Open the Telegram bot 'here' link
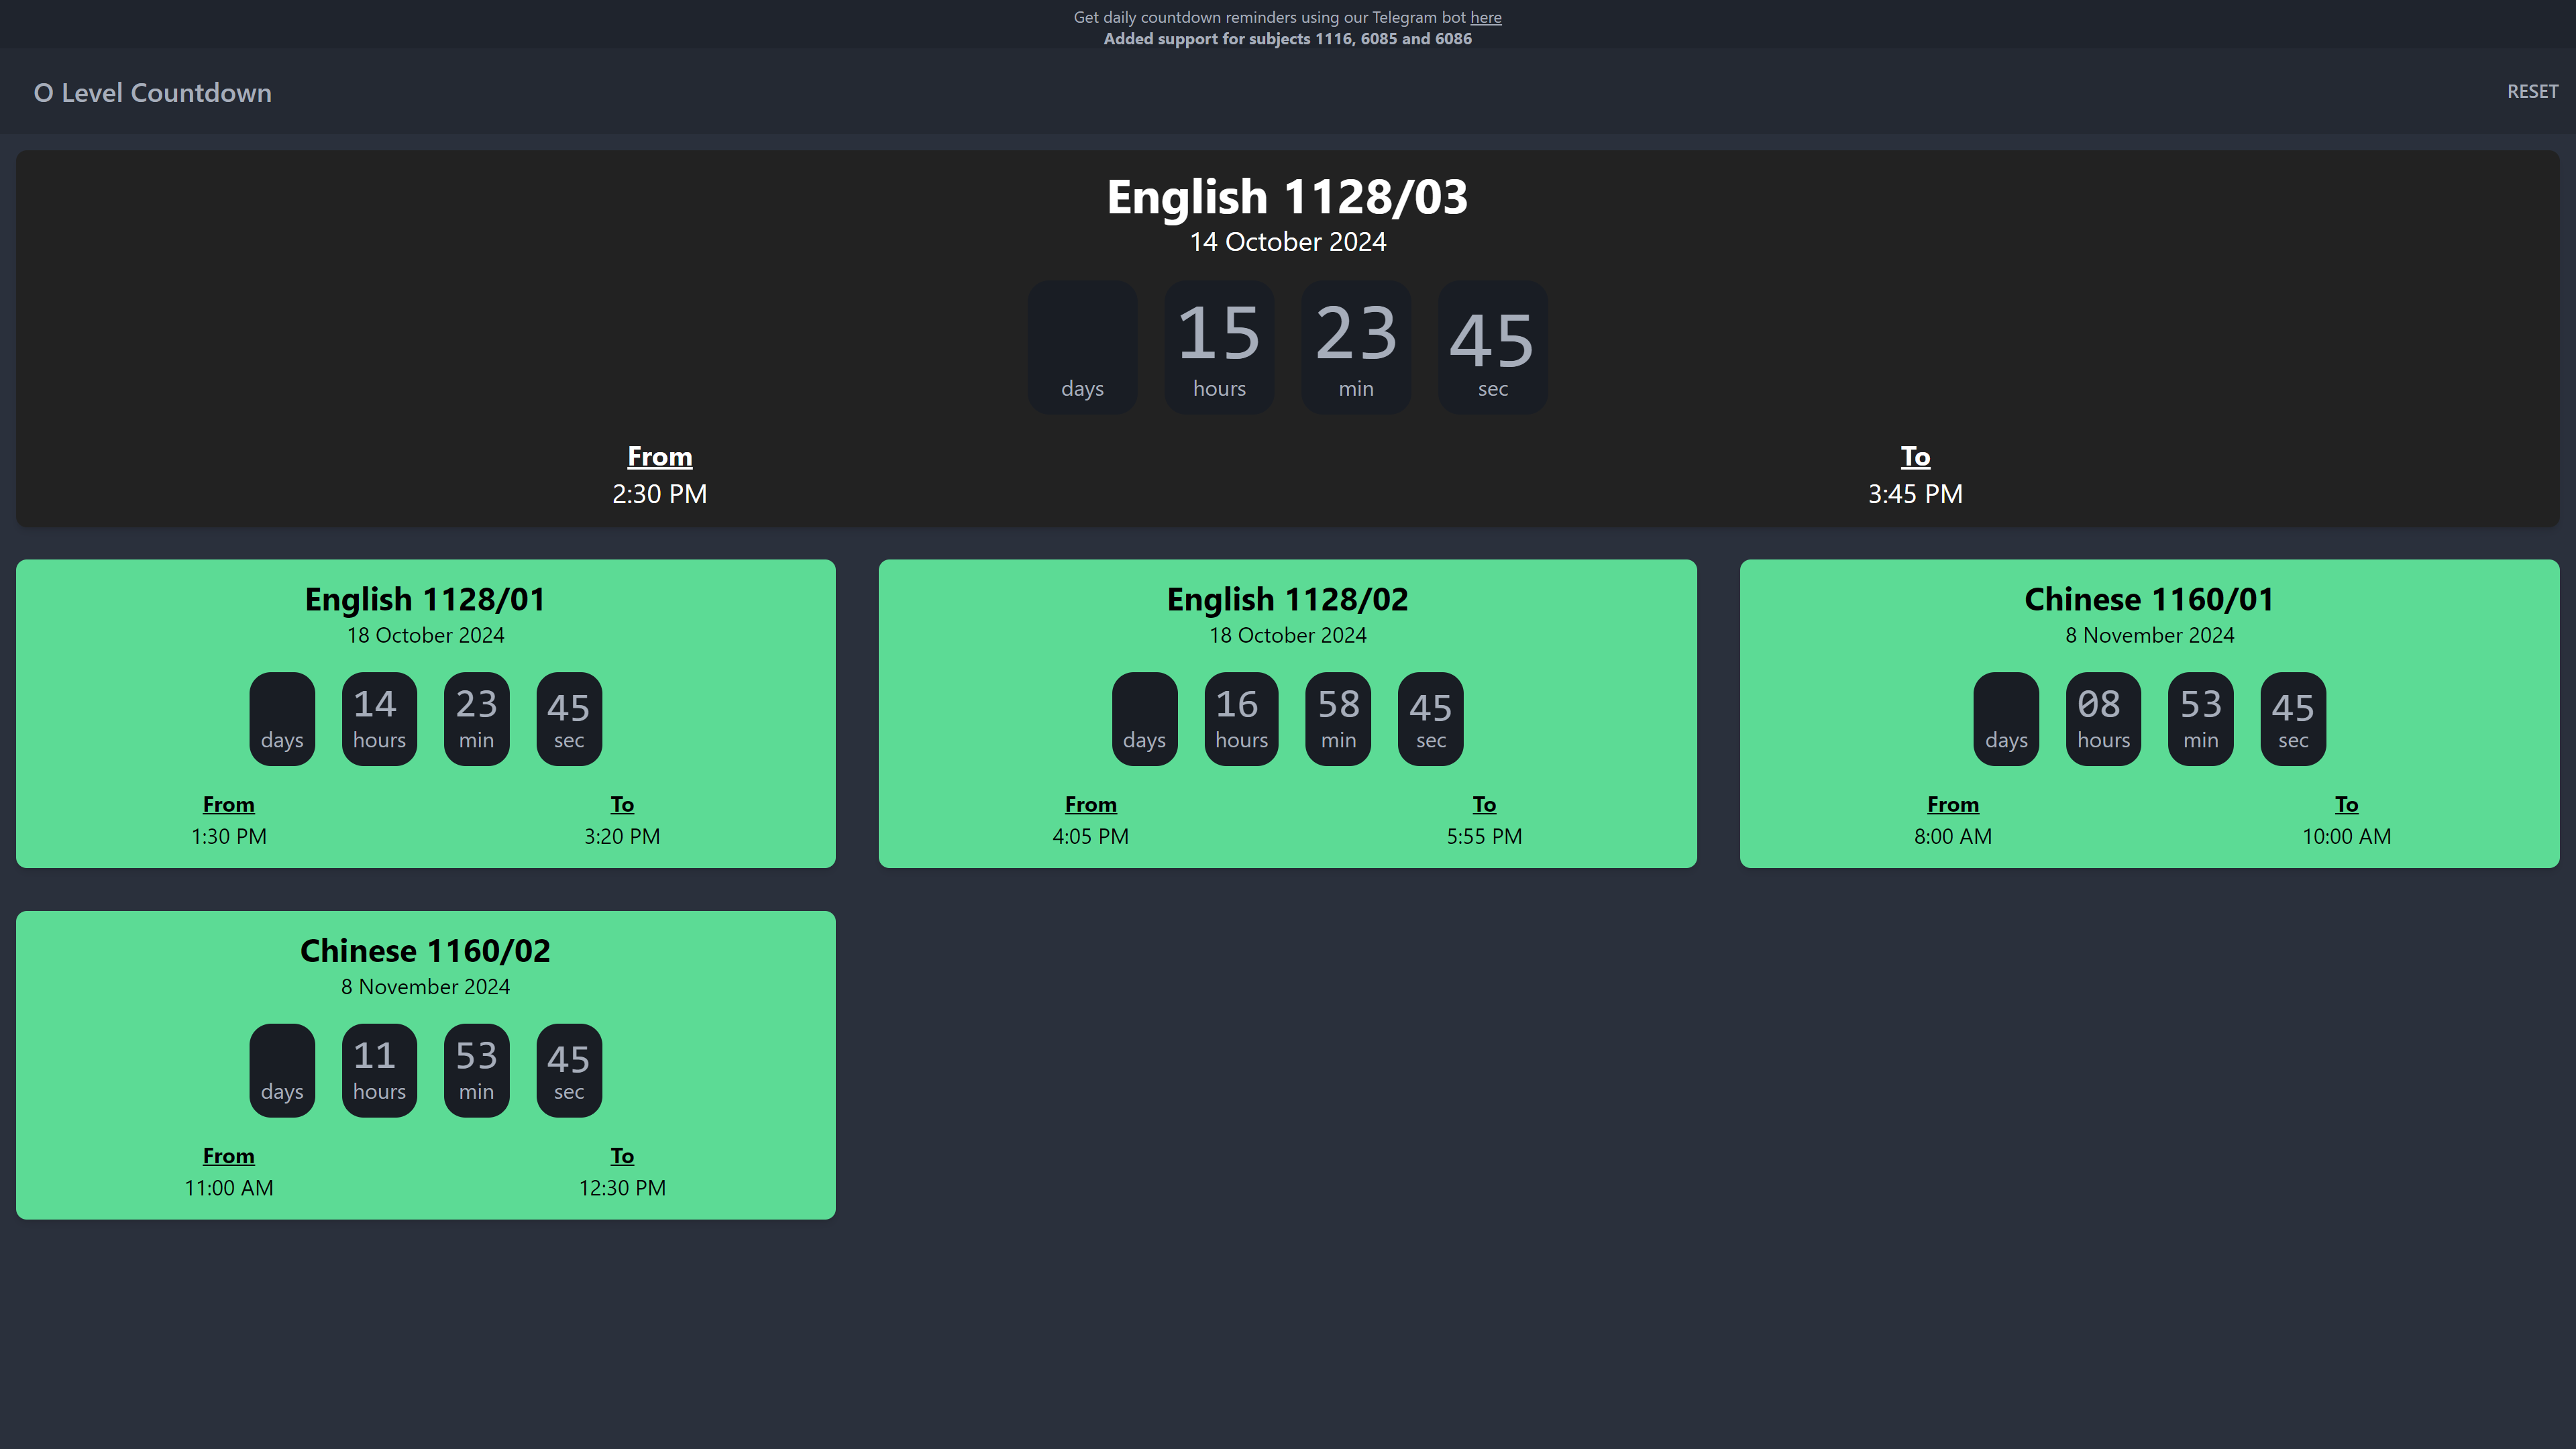 [1485, 17]
